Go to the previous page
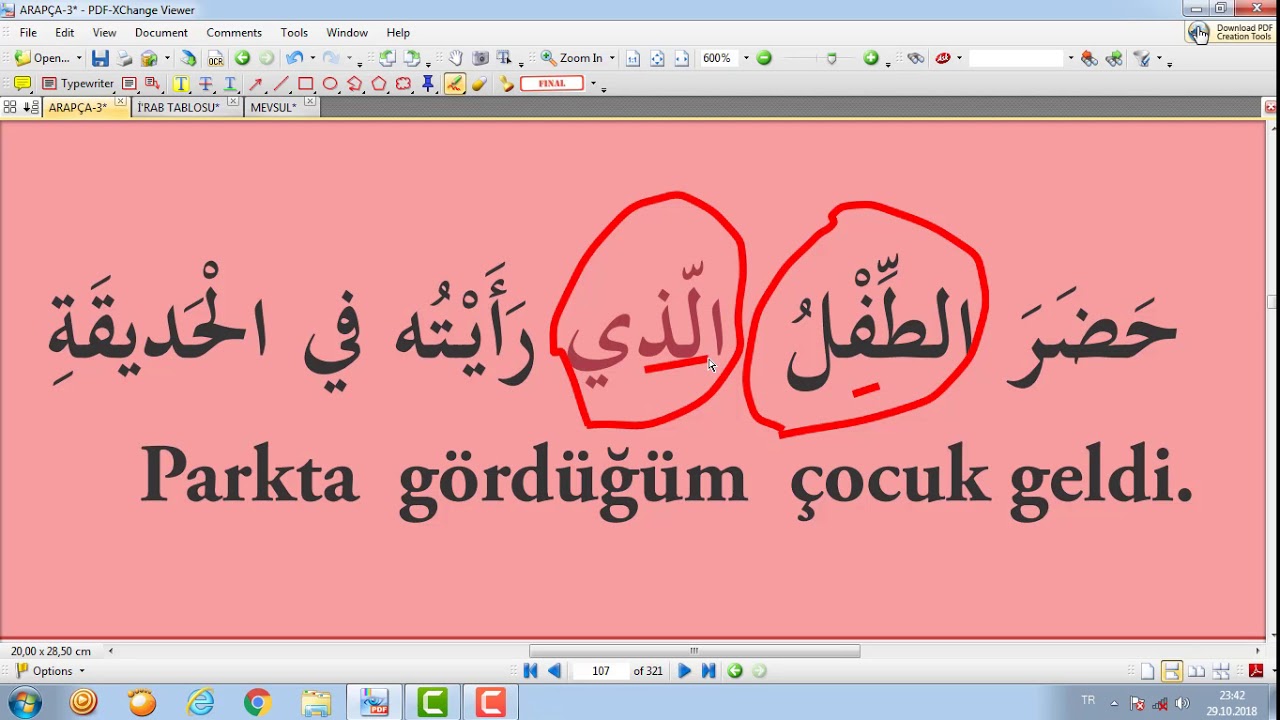The width and height of the screenshot is (1280, 720). point(555,671)
